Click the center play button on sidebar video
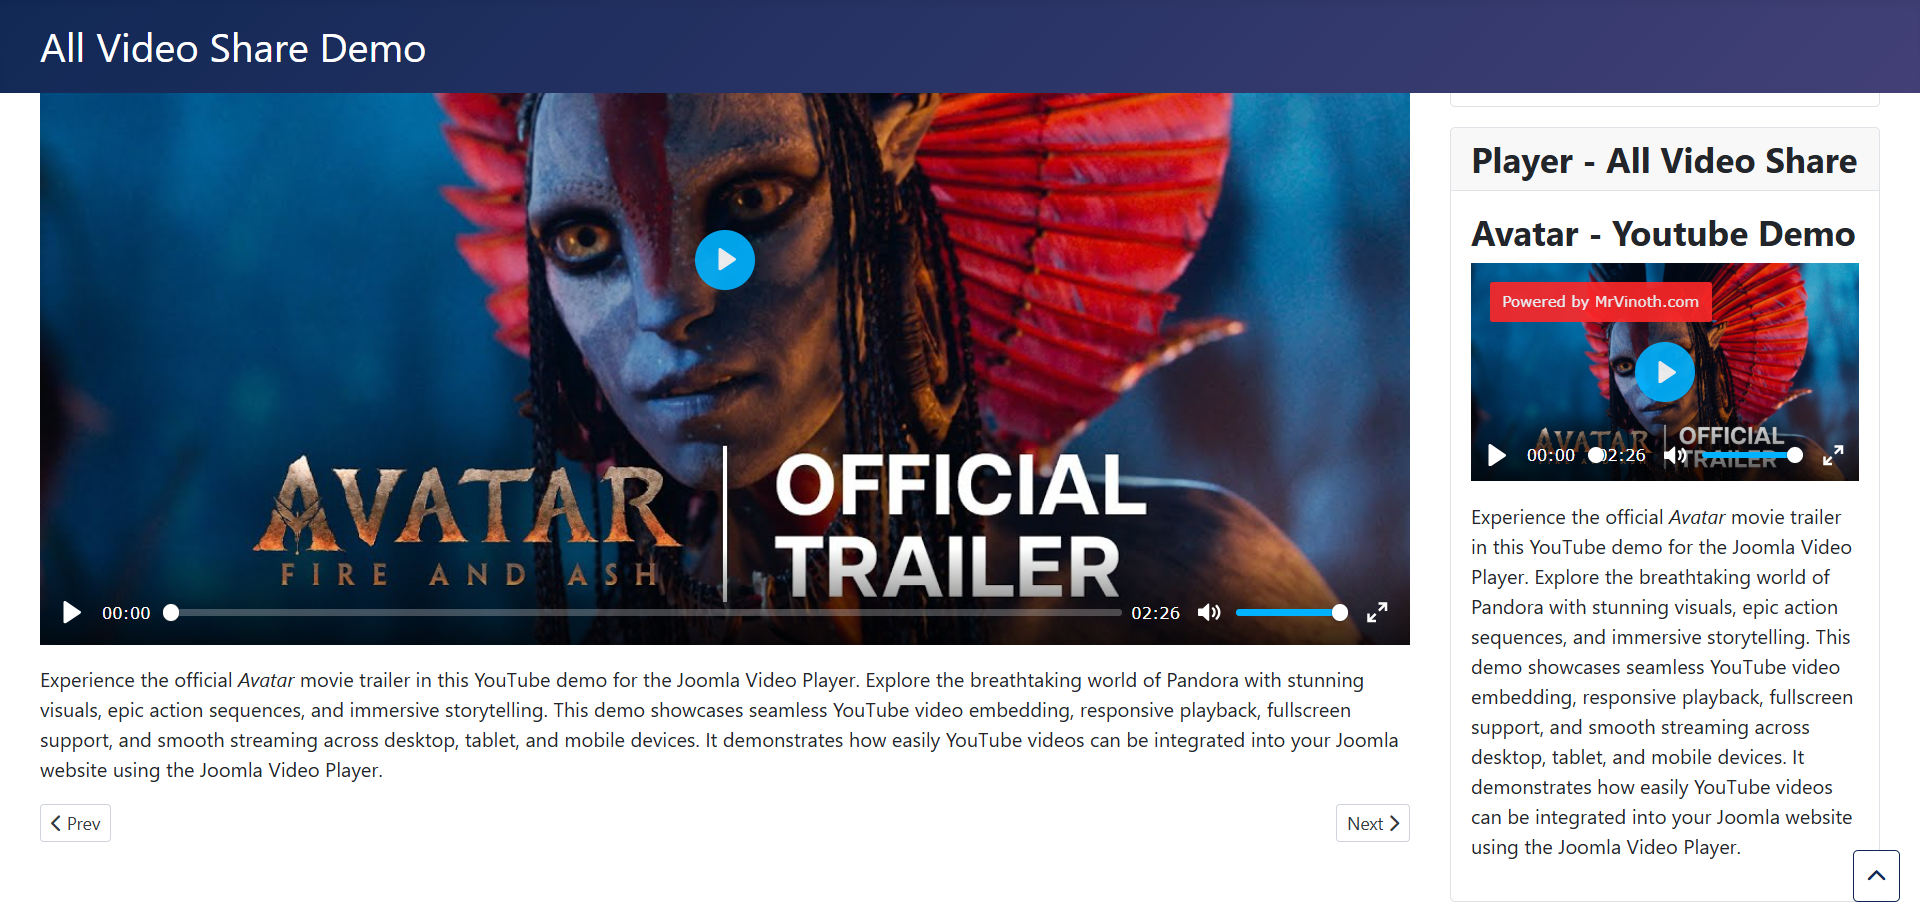The image size is (1920, 922). (x=1665, y=372)
